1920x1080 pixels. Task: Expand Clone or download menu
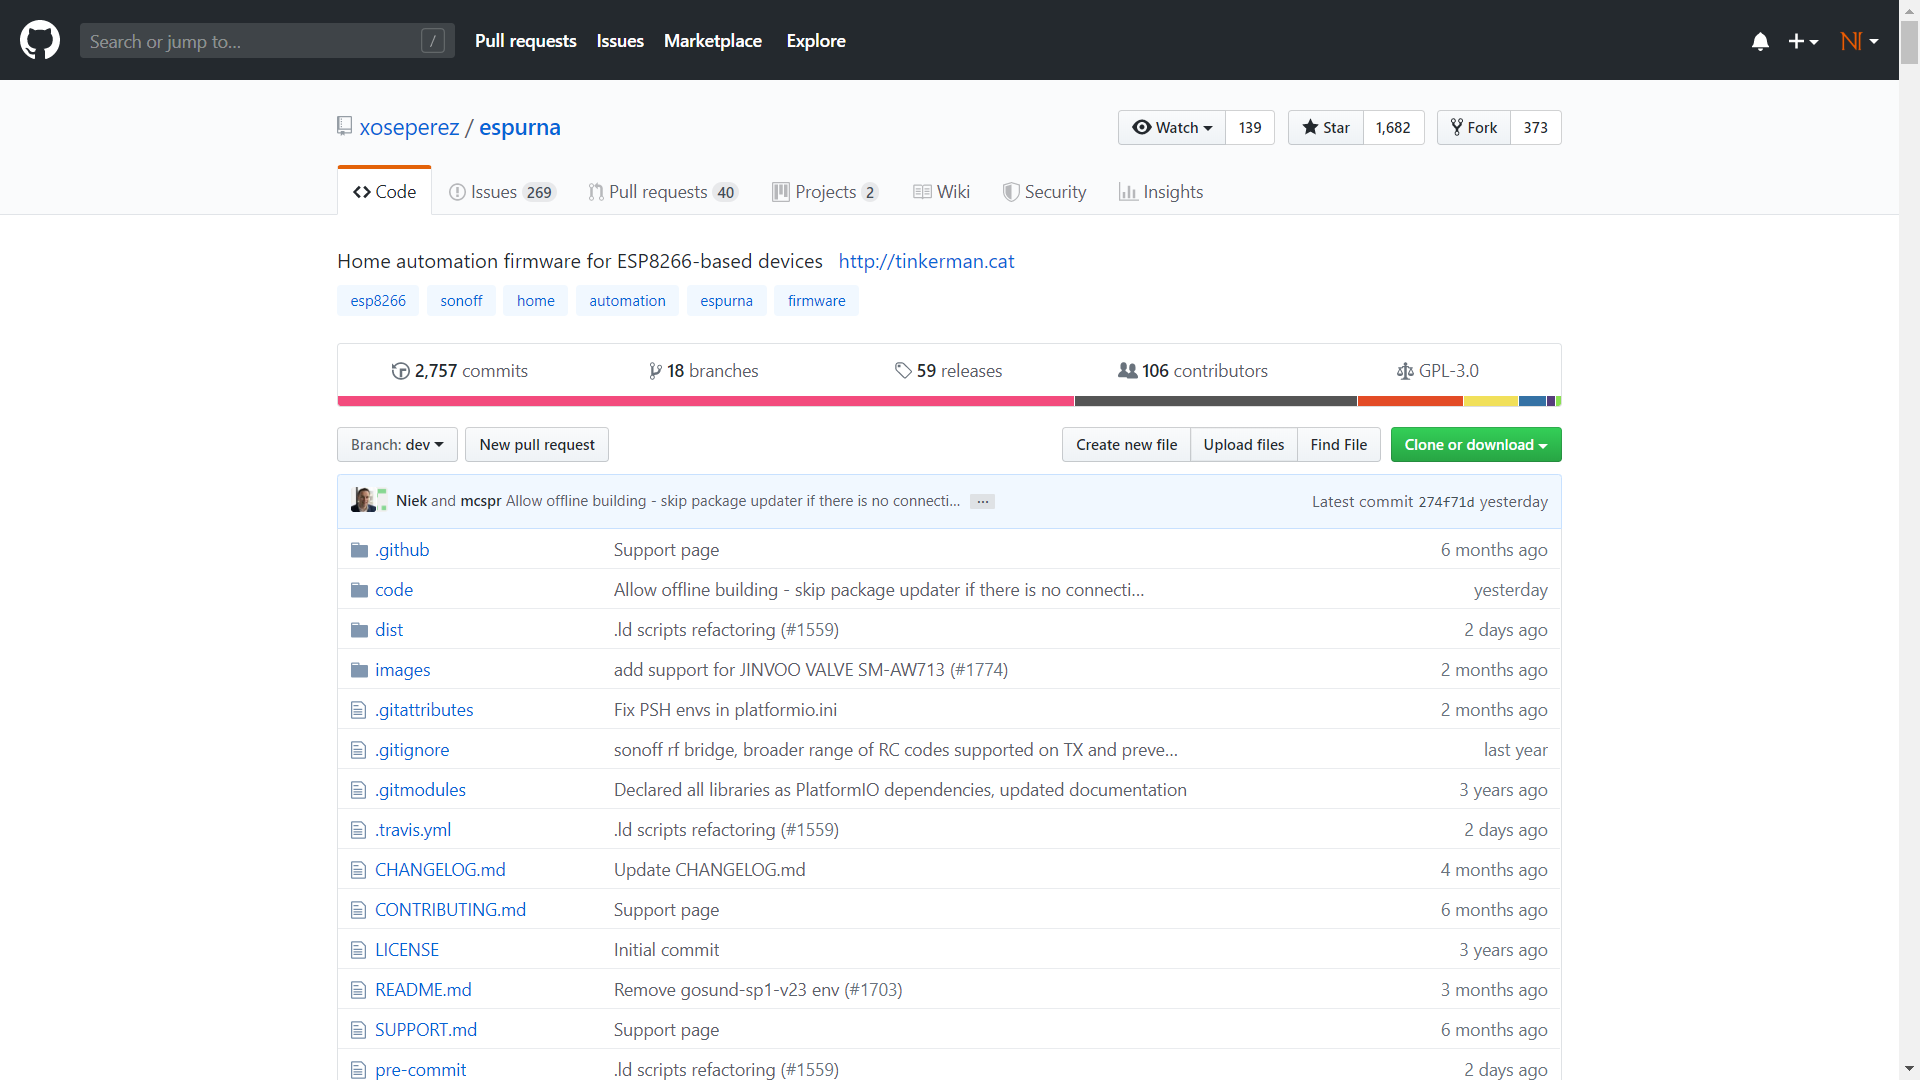click(x=1475, y=444)
